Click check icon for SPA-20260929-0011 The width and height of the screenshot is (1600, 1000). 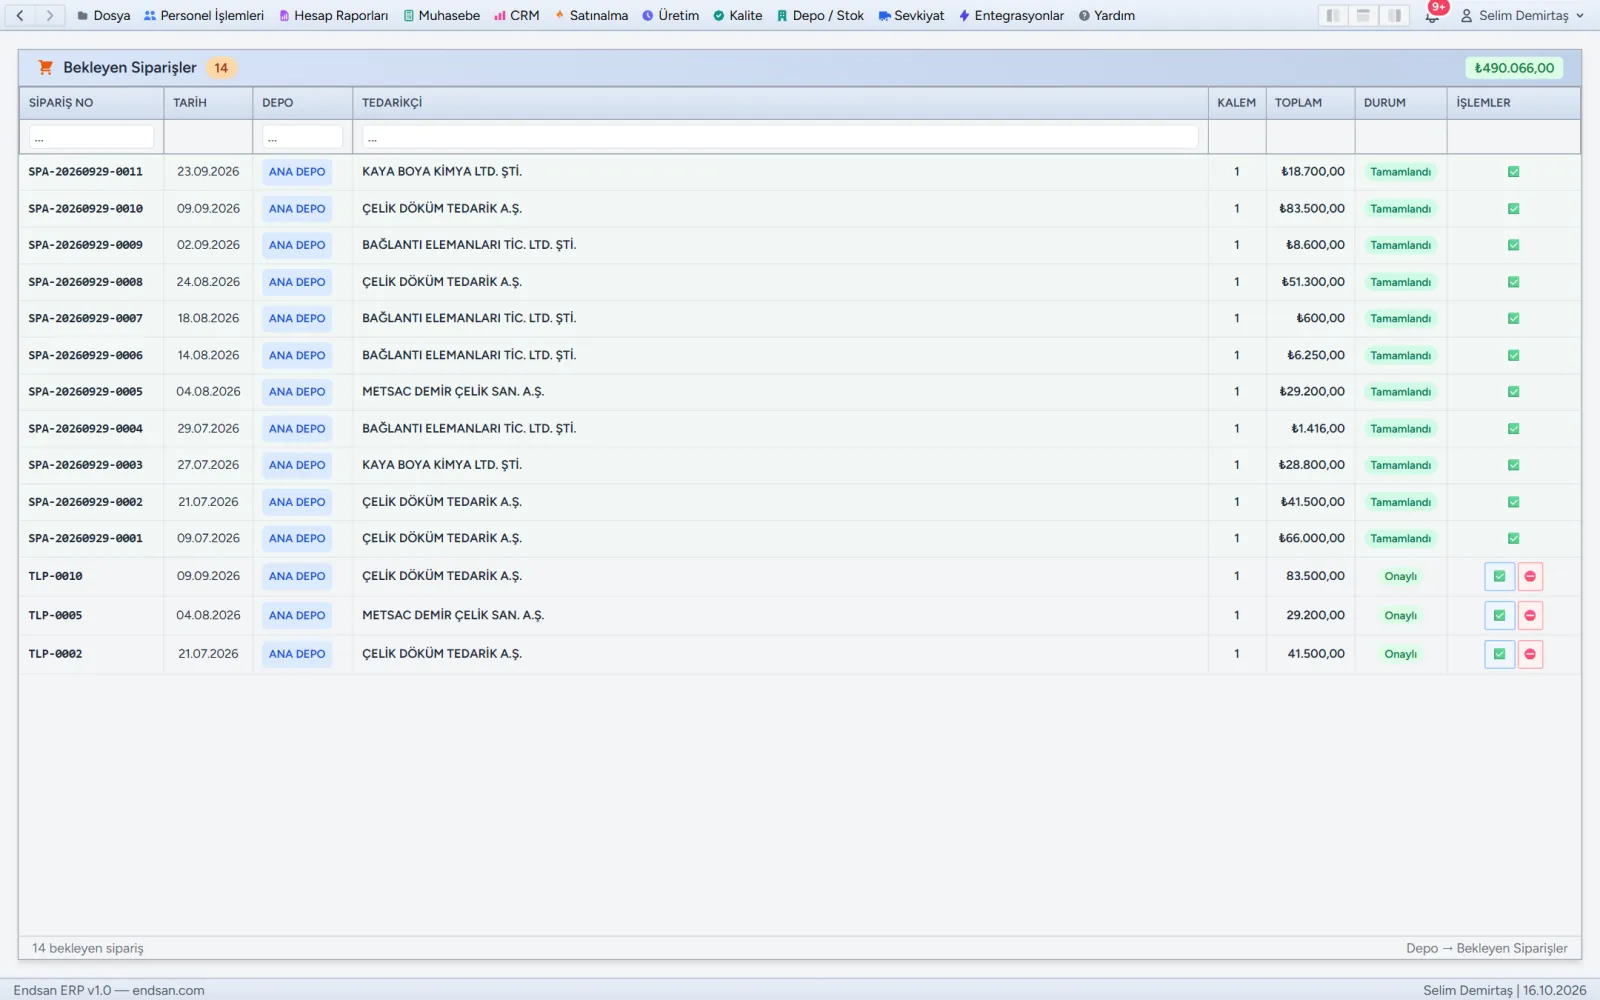pos(1513,172)
